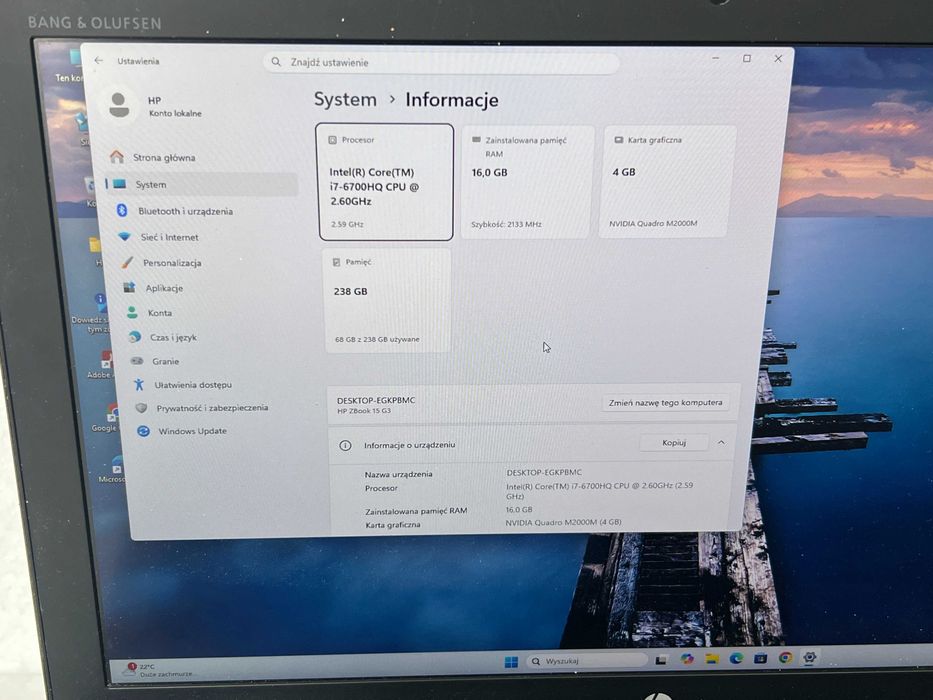This screenshot has width=933, height=700.
Task: Open Microsoft Edge from the taskbar
Action: (737, 658)
